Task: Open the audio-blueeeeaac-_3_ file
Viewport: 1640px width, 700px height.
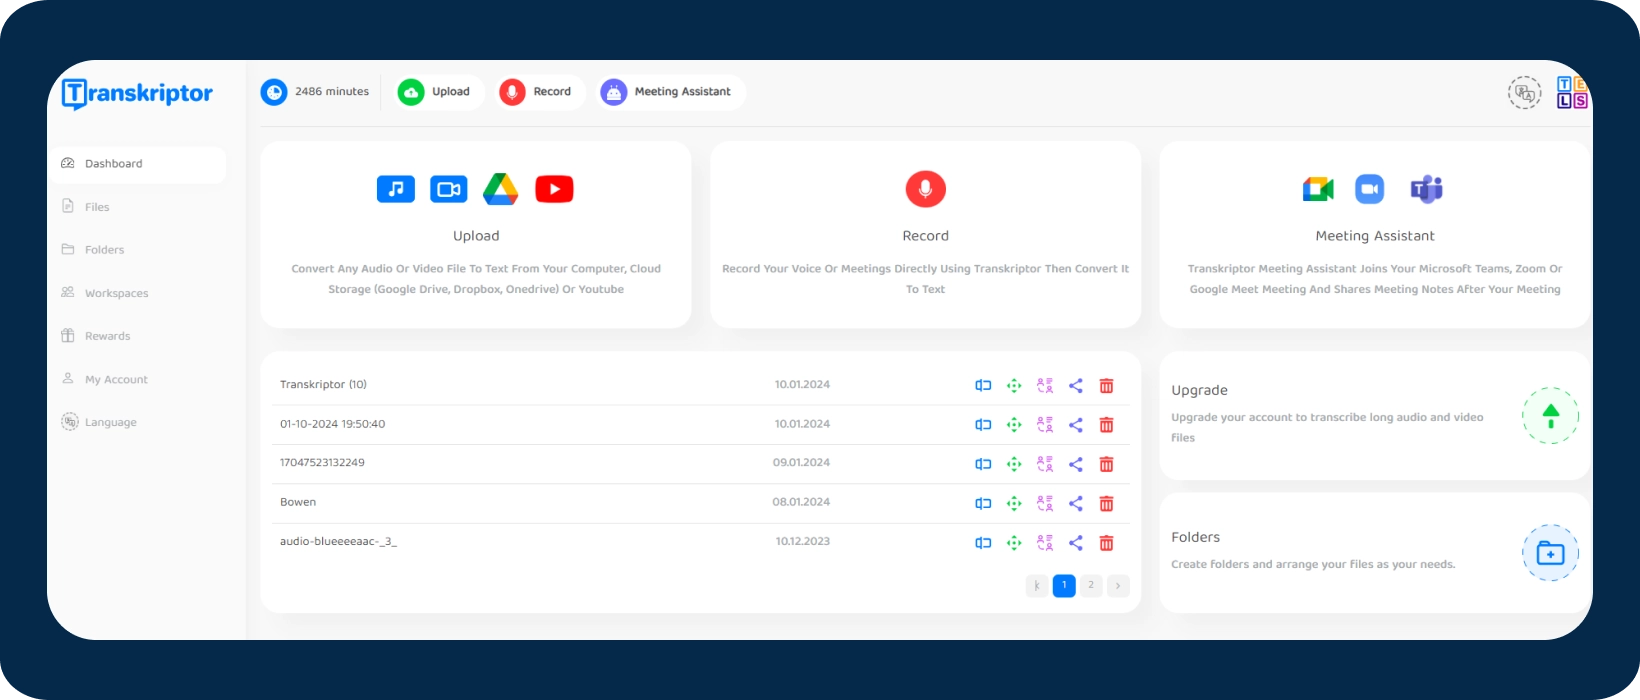Action: [338, 542]
